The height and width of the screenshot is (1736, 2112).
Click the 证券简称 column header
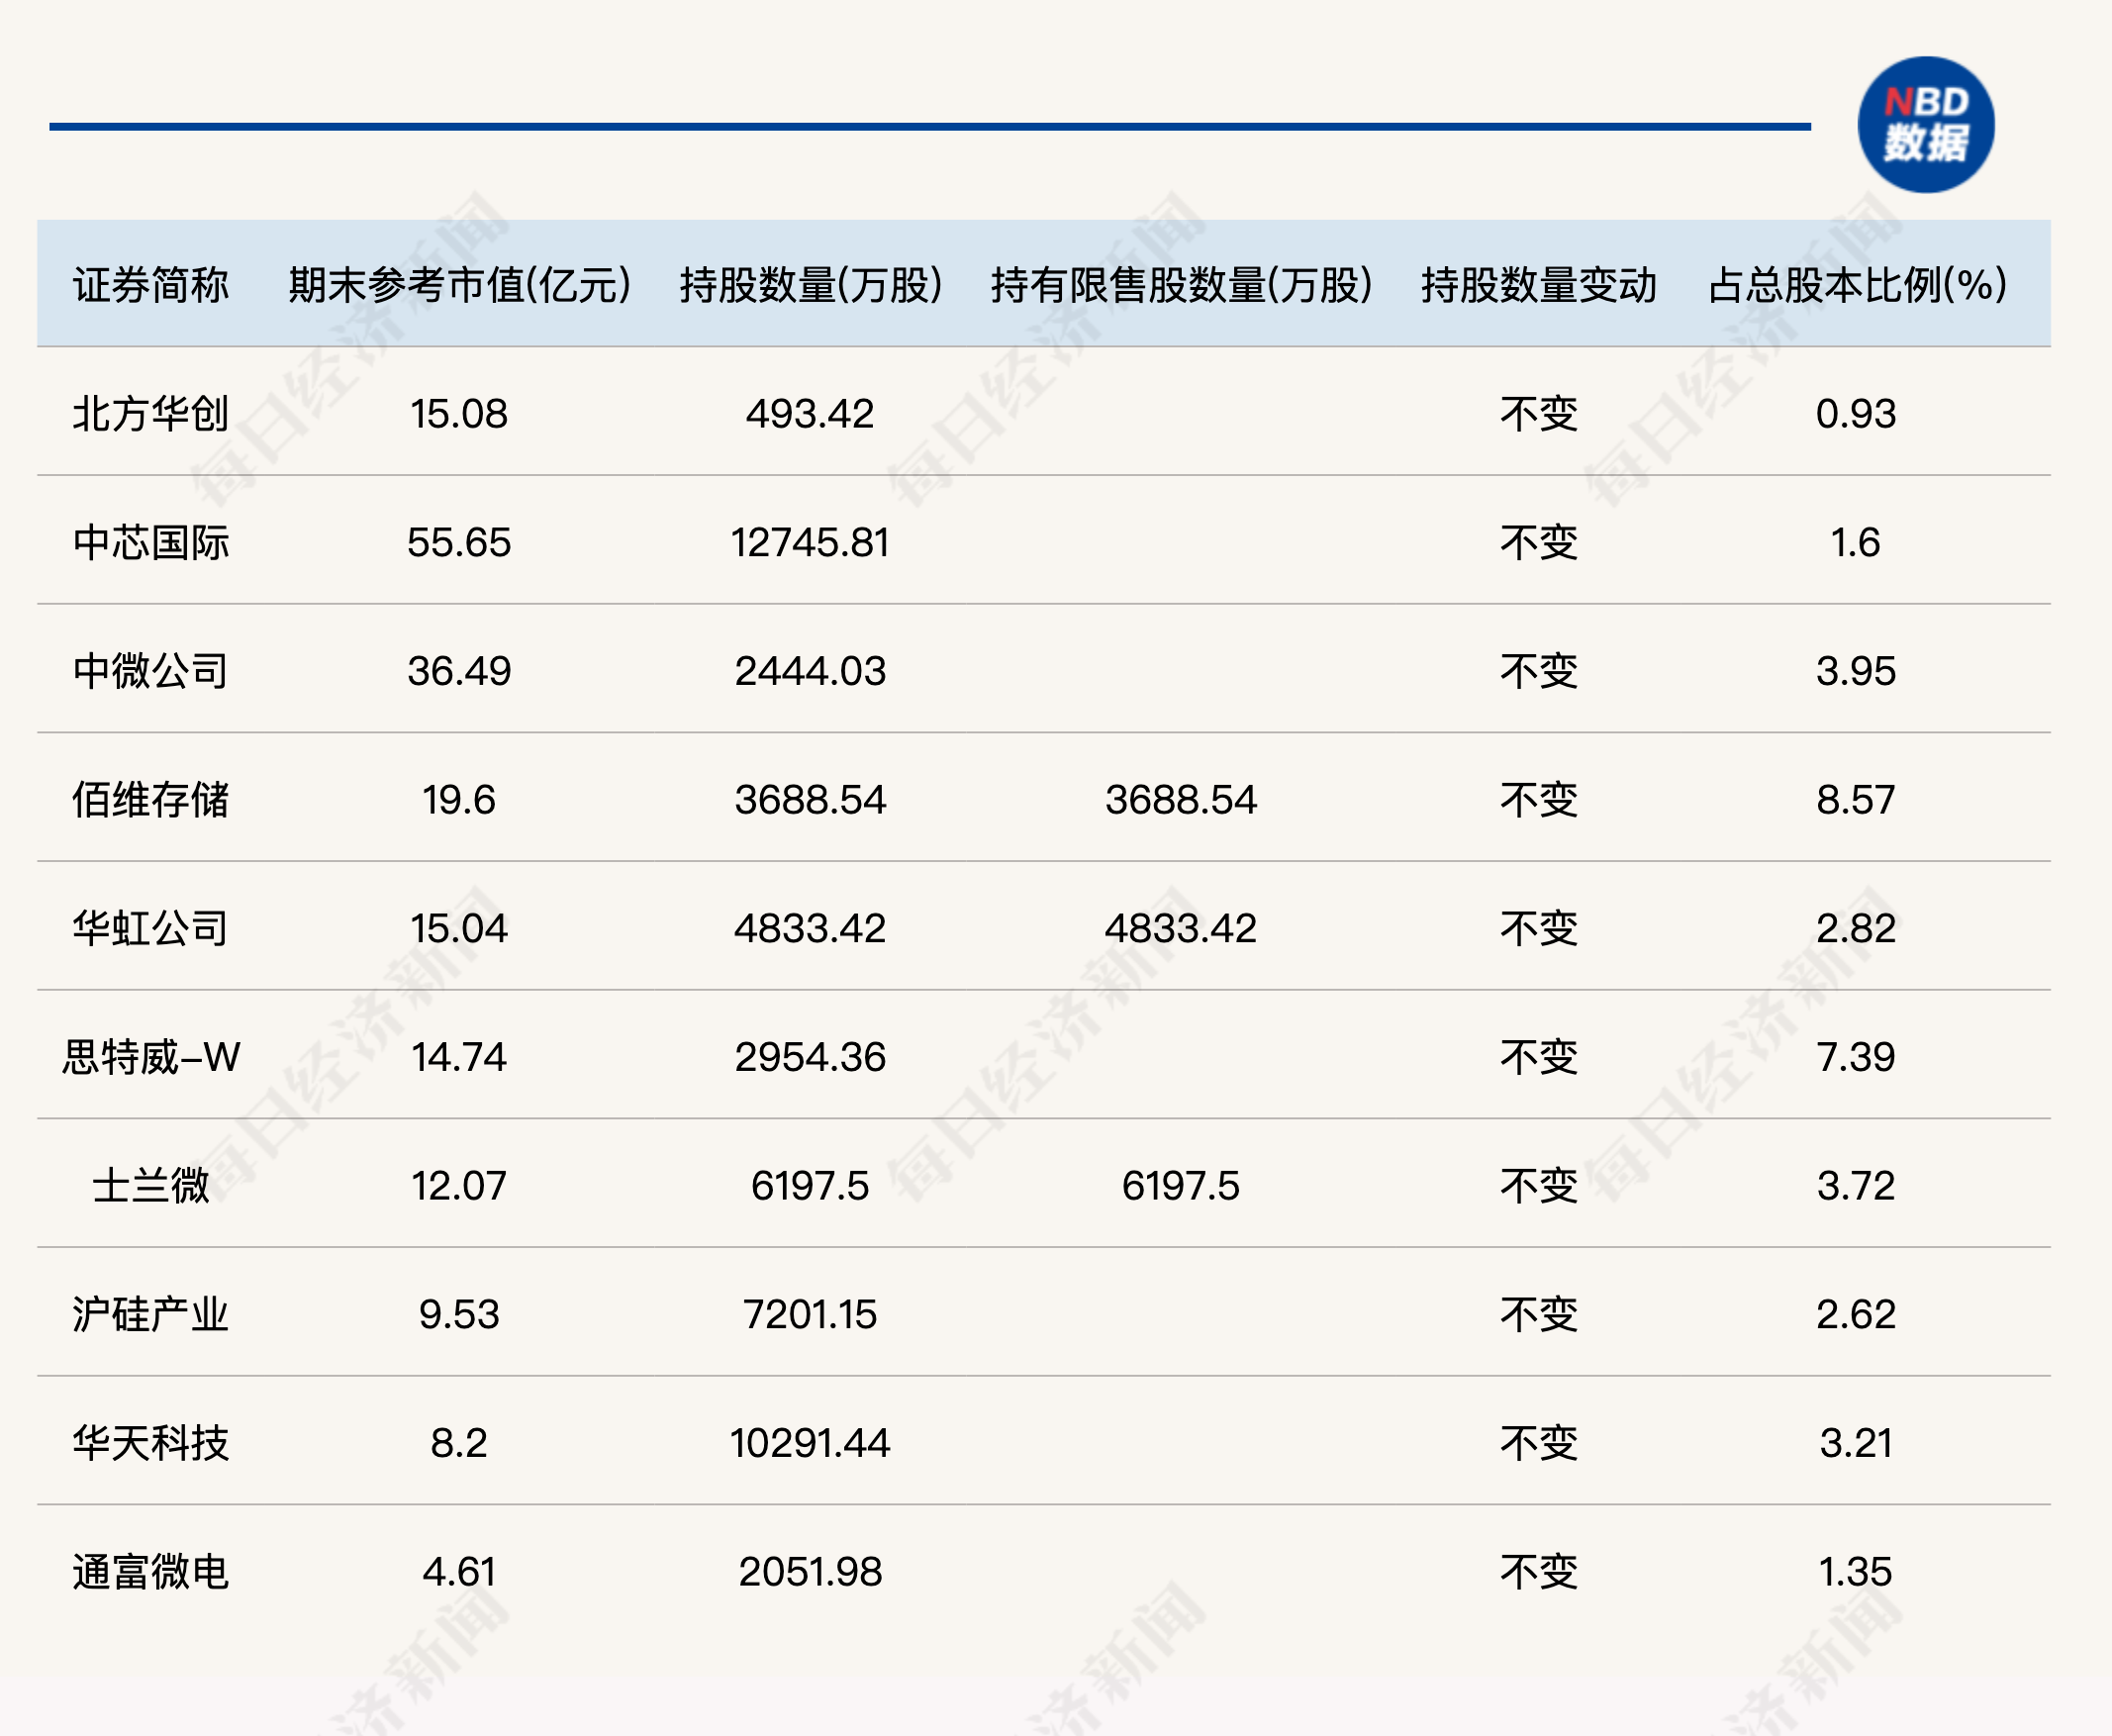(x=150, y=285)
